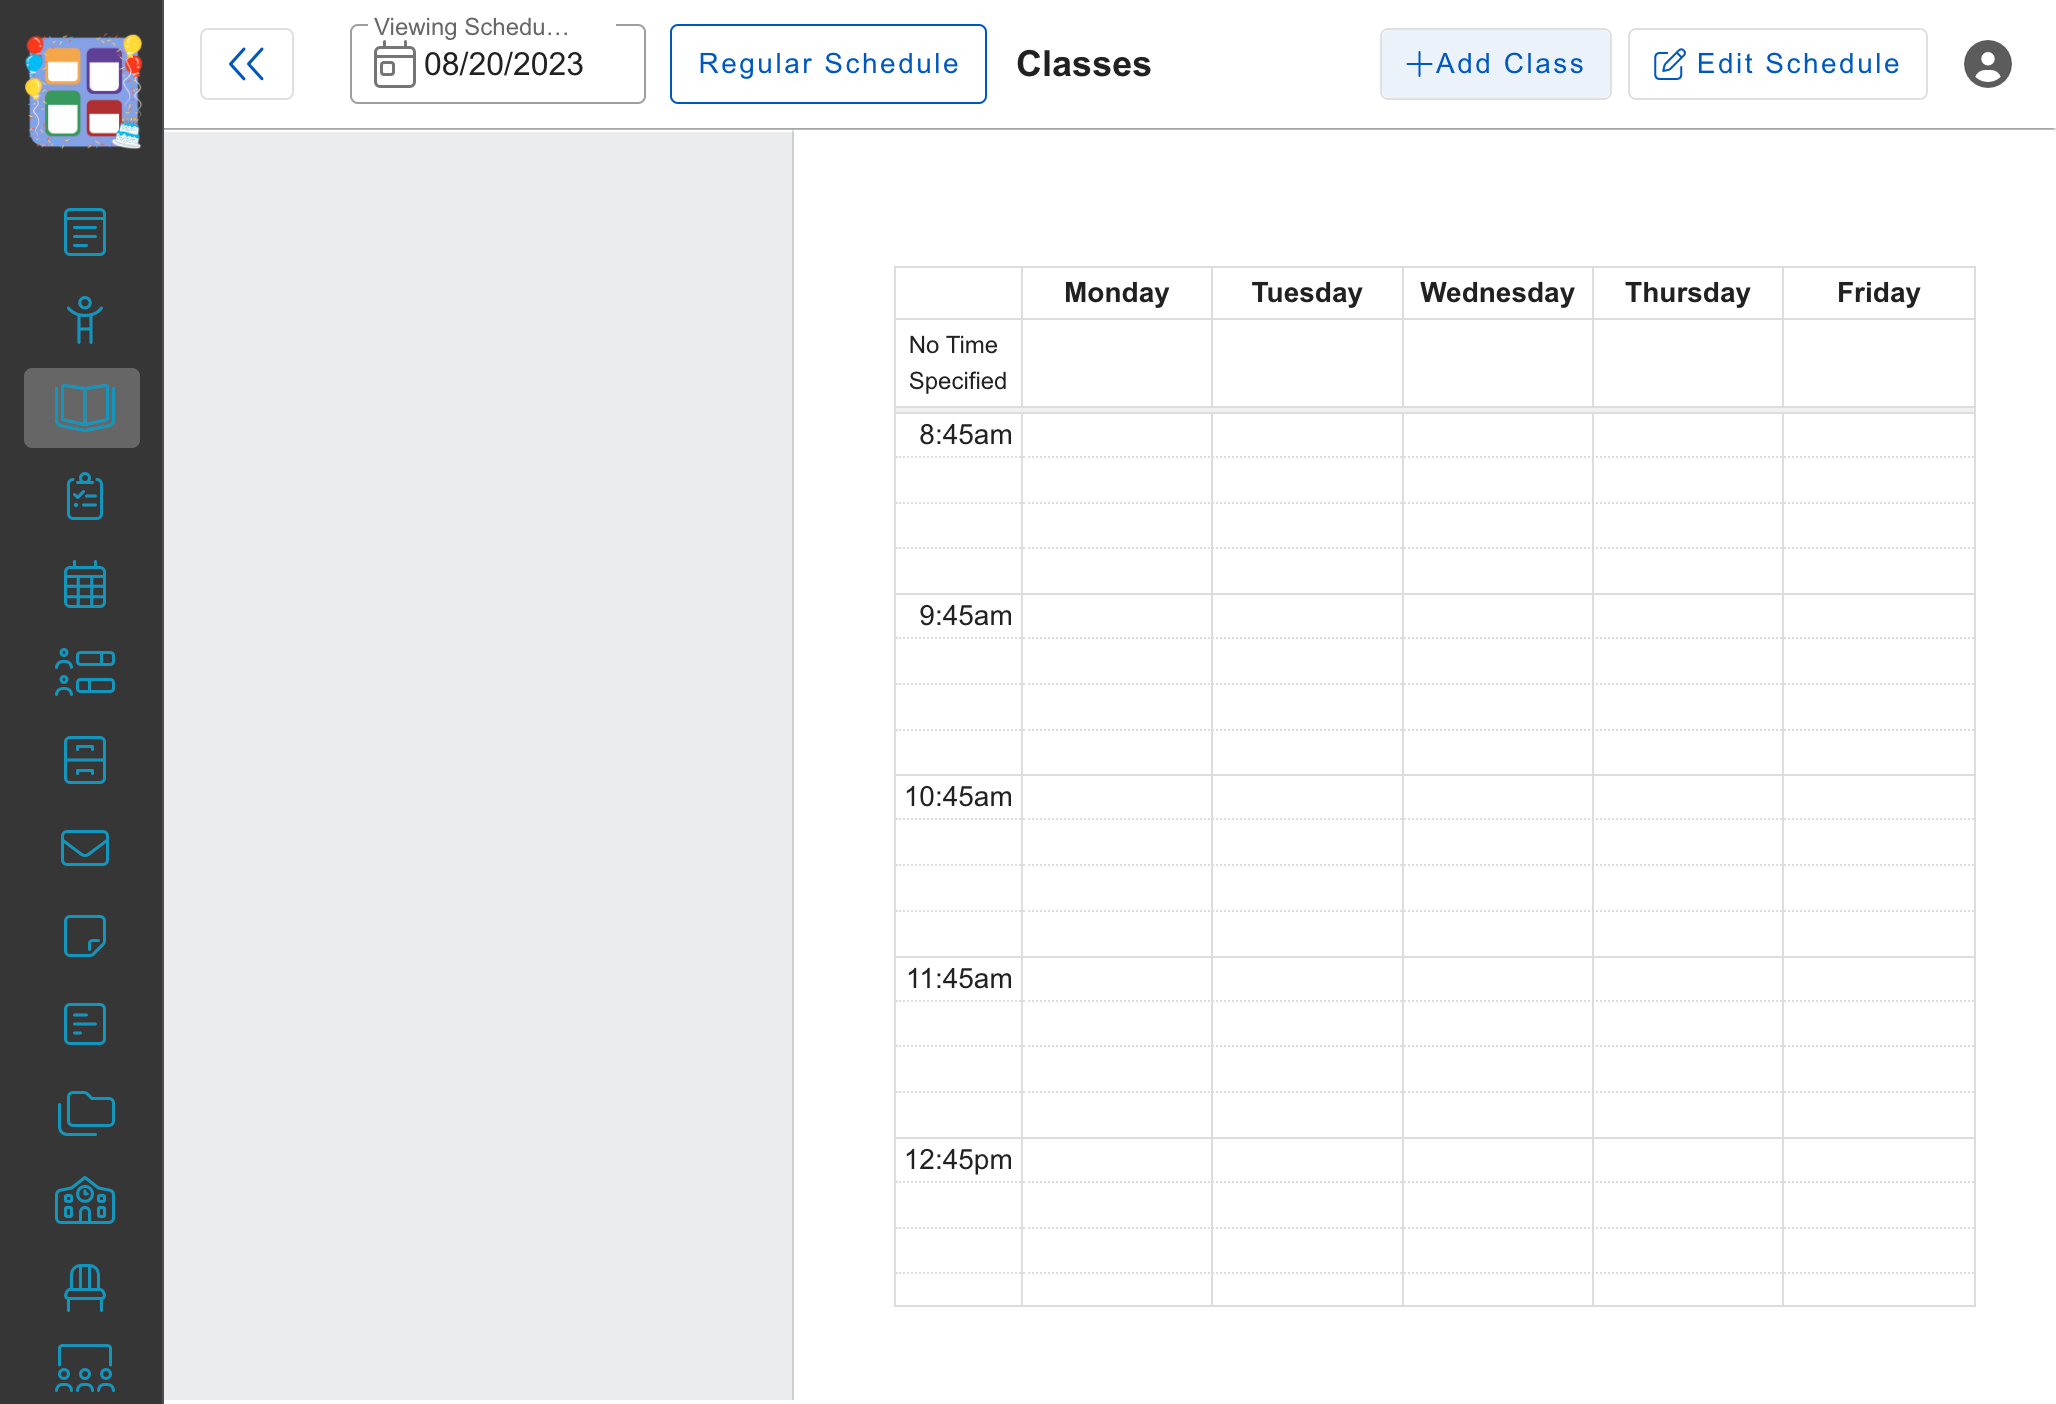The height and width of the screenshot is (1404, 2056).
Task: Click the Friday column header
Action: point(1878,292)
